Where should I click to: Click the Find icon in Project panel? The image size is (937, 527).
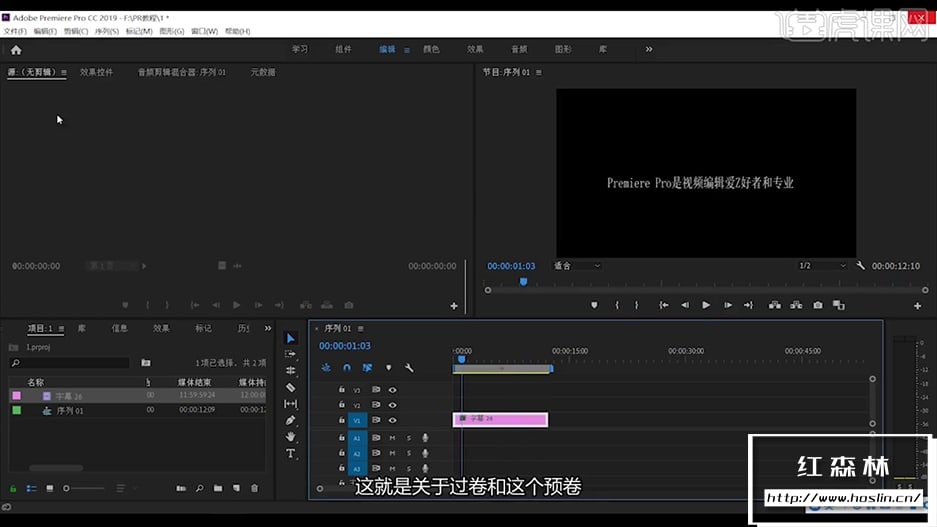(x=200, y=488)
